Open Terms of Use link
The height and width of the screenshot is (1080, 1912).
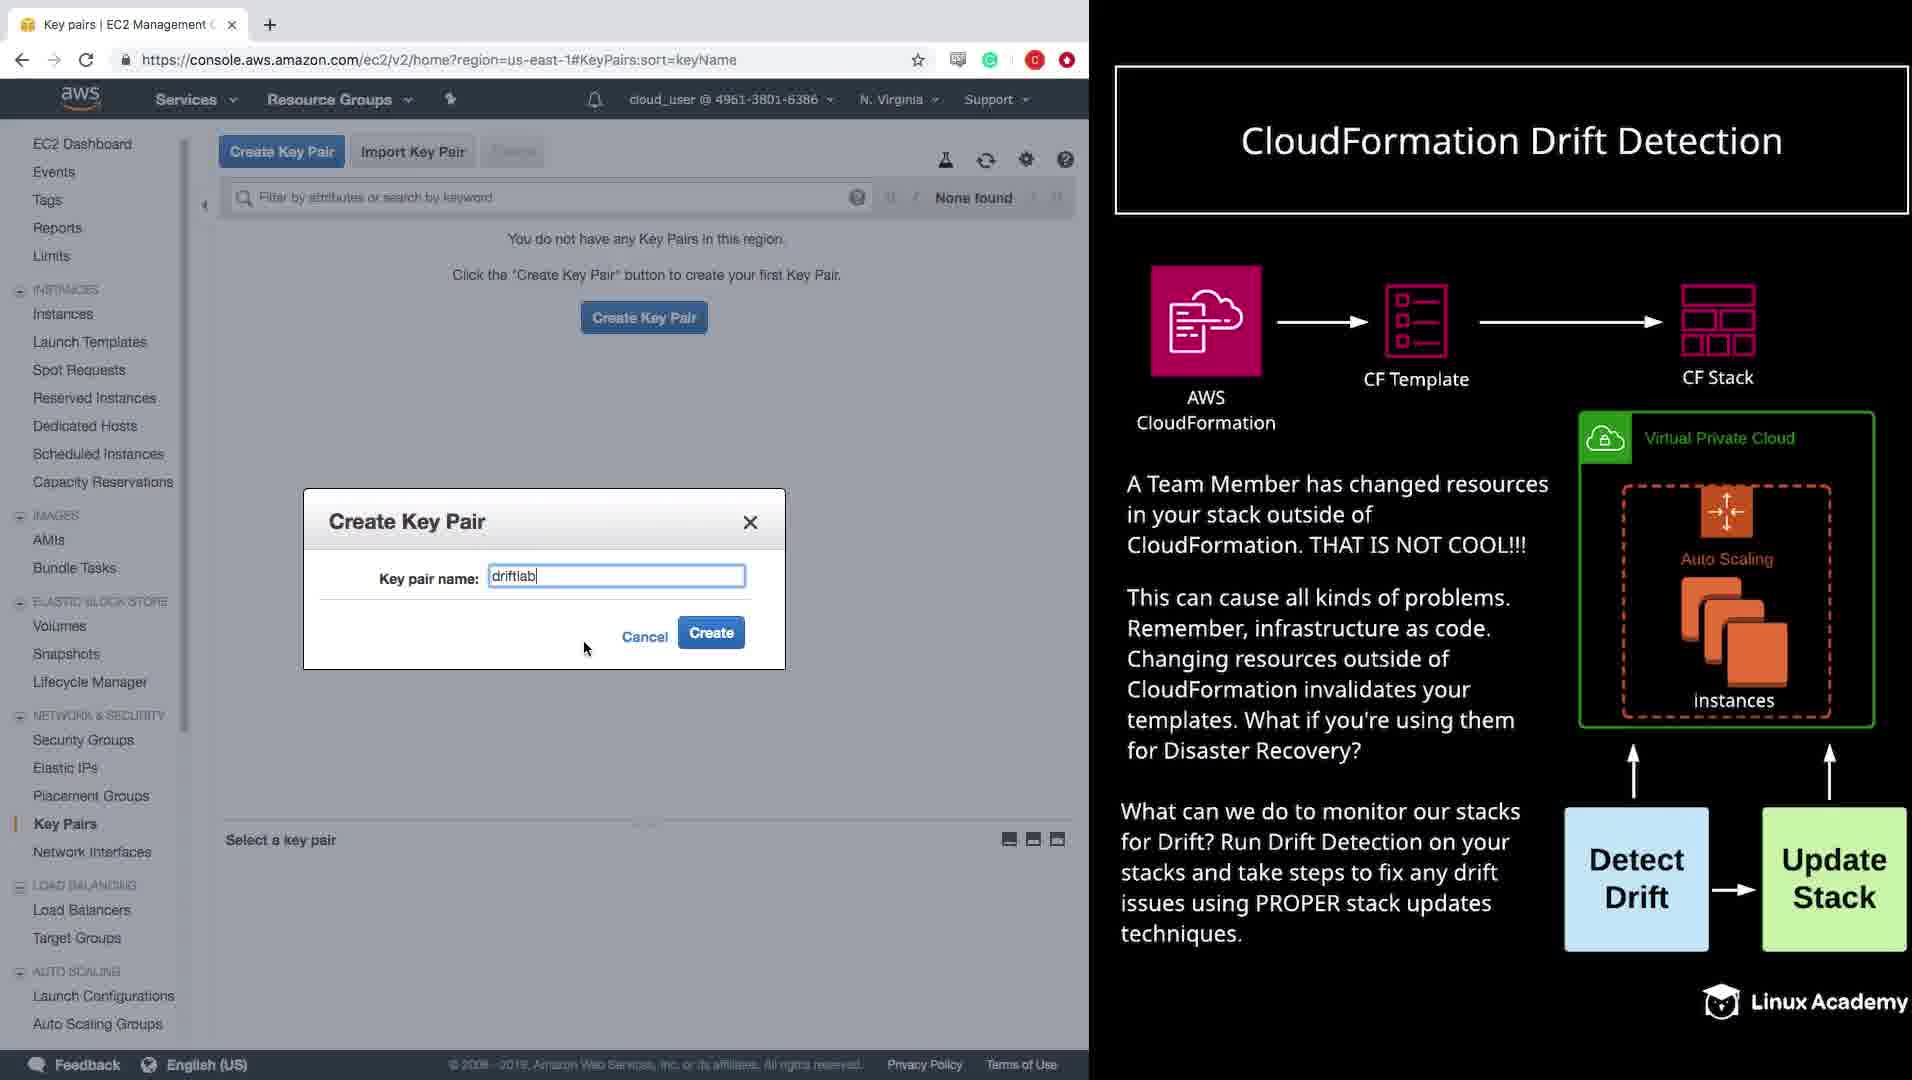(1021, 1065)
